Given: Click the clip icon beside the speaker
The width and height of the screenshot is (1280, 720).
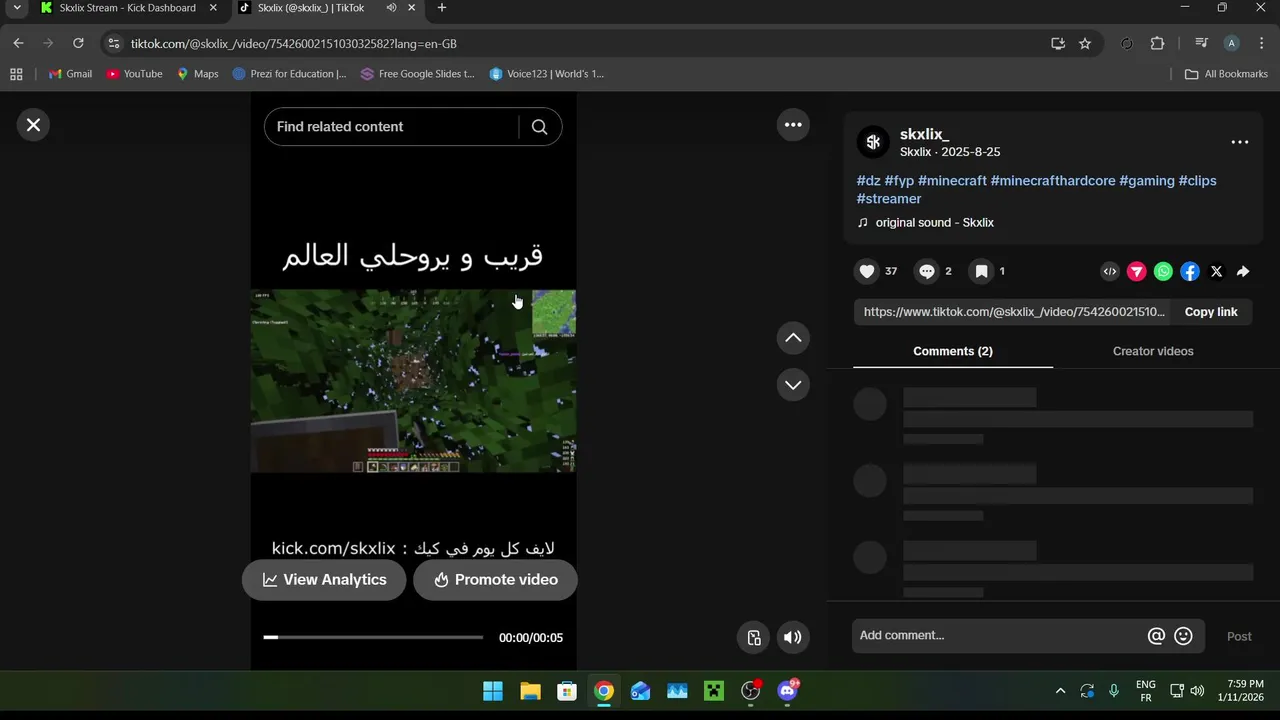Looking at the screenshot, I should click(x=754, y=637).
